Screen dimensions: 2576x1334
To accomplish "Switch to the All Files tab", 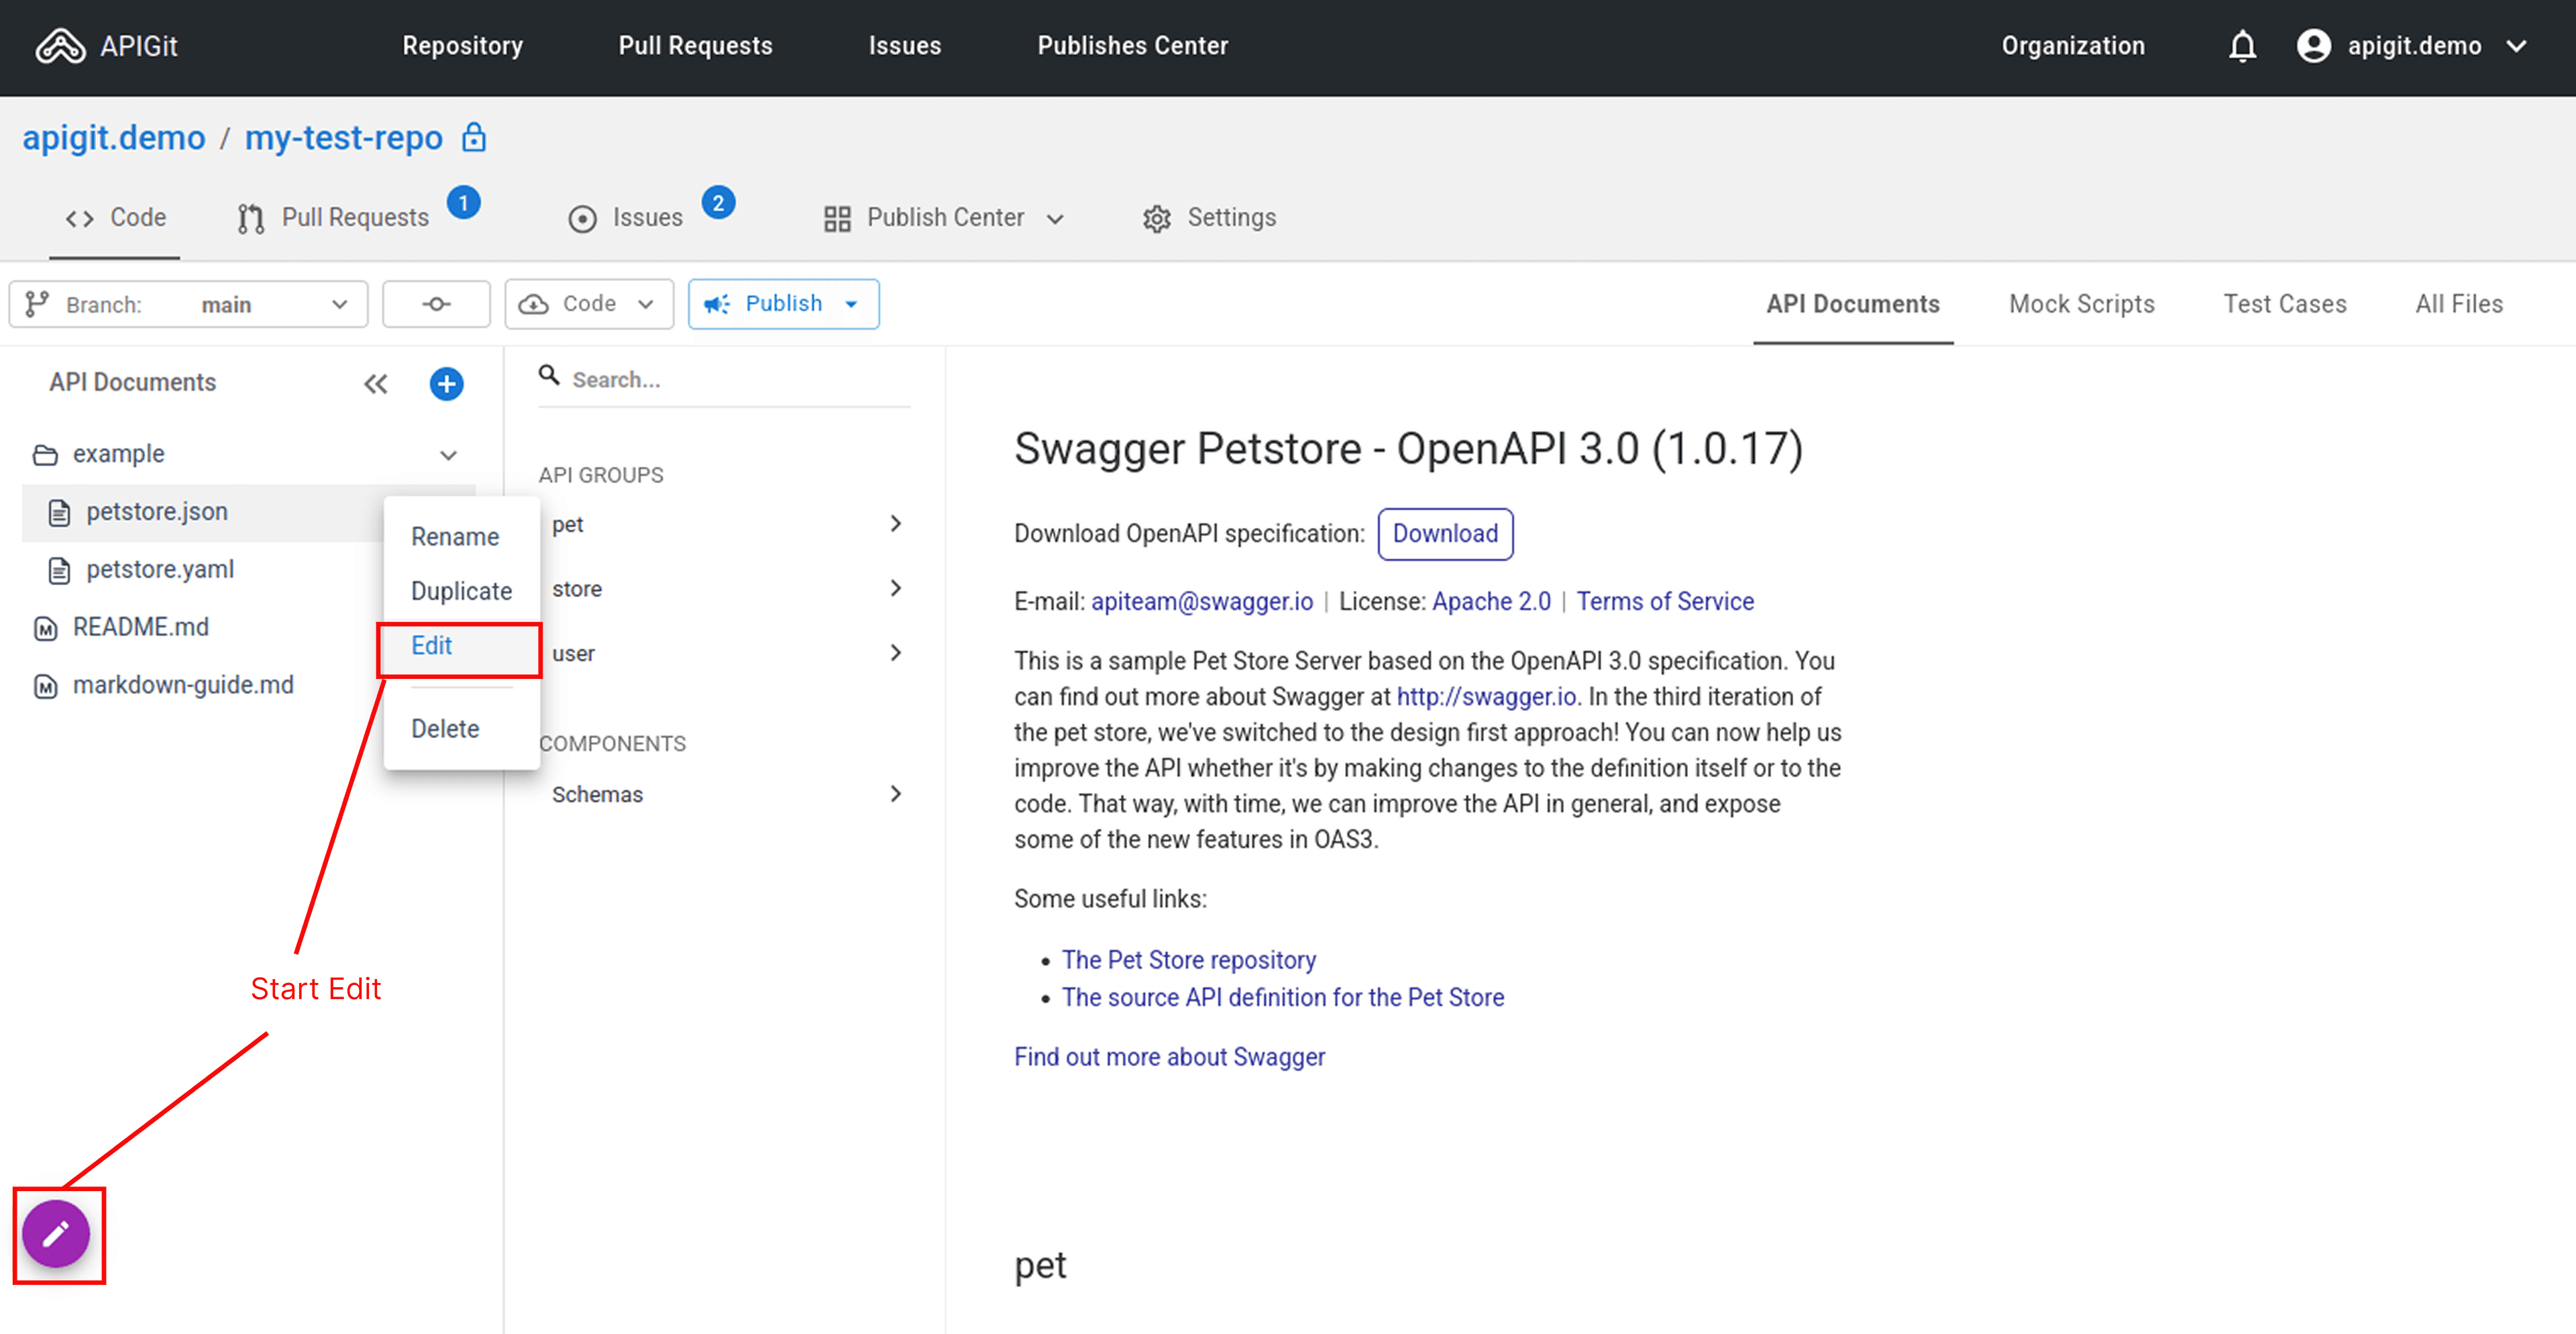I will click(2459, 304).
